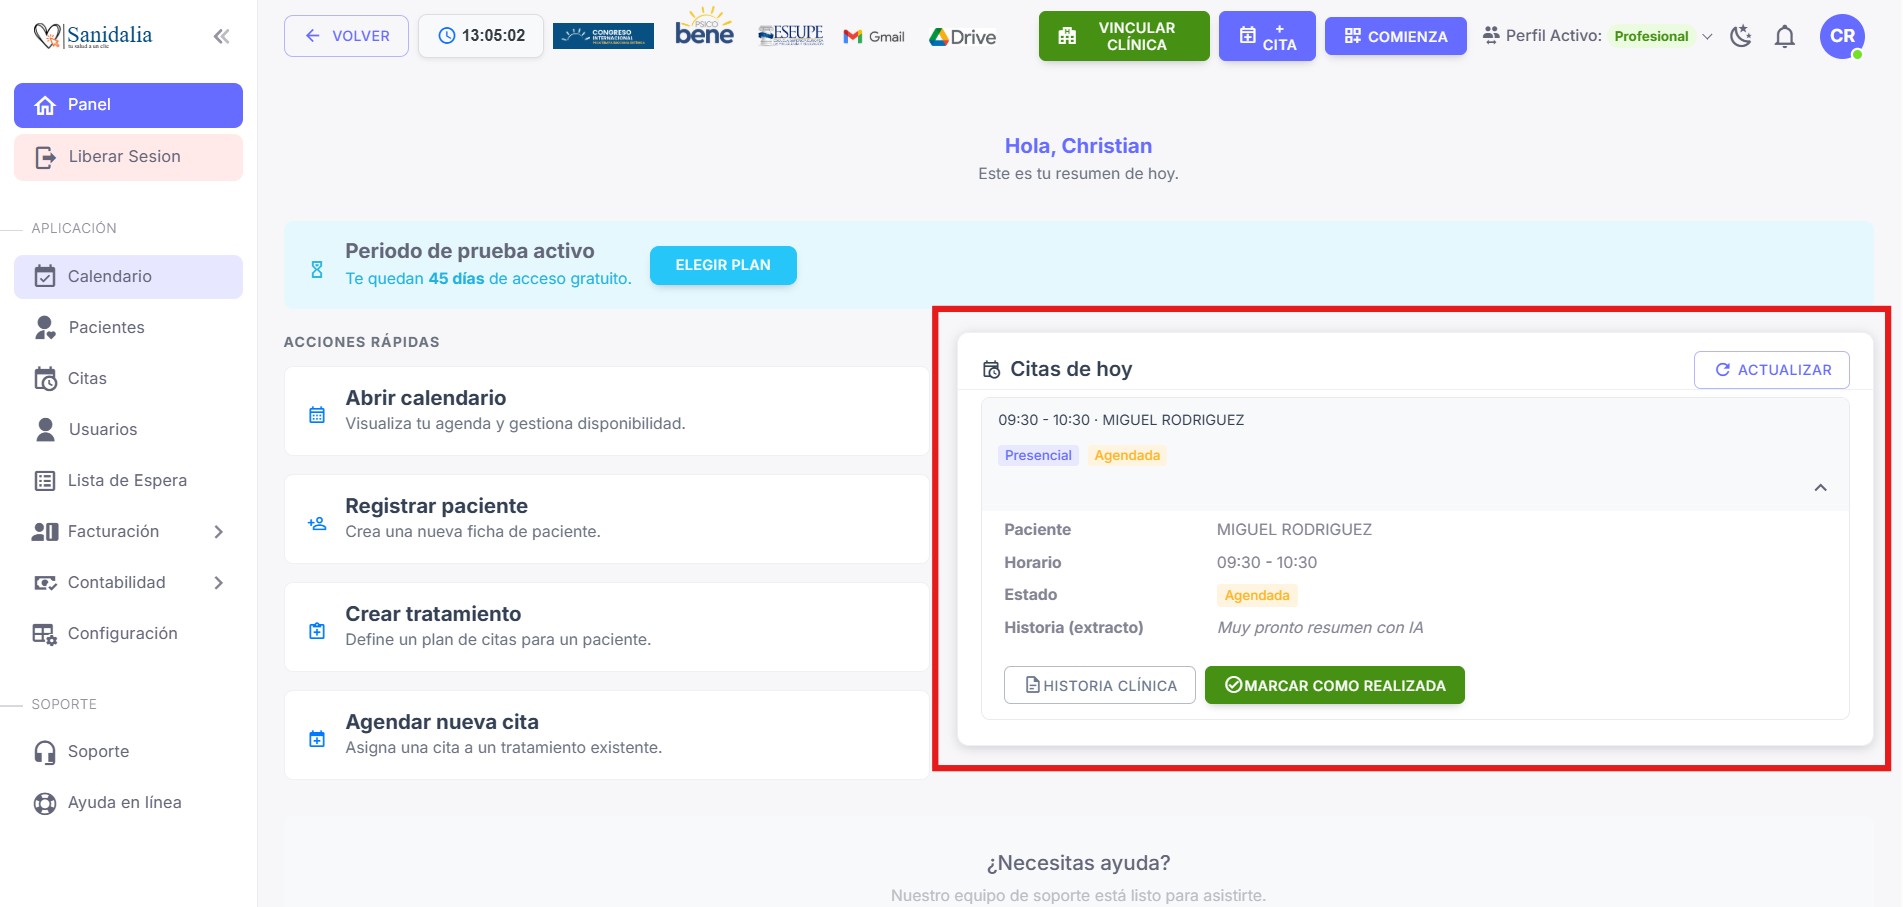Open the Registrar paciente quick action card

click(x=606, y=518)
